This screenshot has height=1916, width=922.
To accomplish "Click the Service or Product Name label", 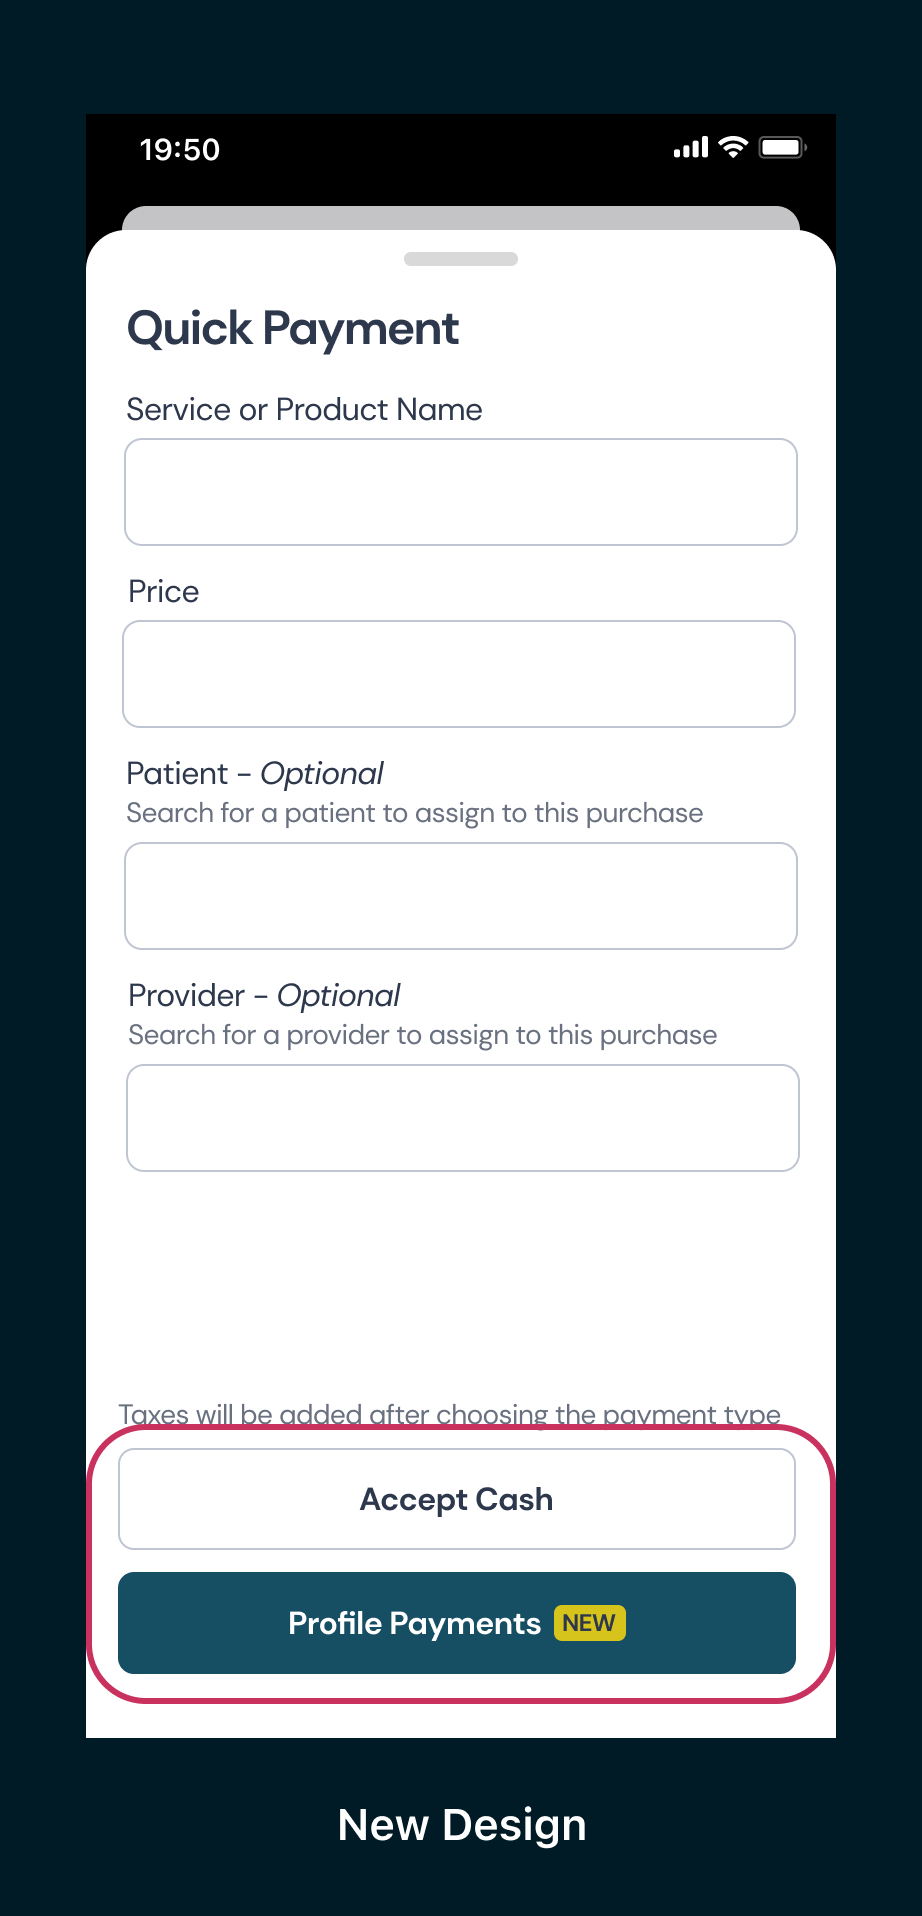I will click(304, 410).
